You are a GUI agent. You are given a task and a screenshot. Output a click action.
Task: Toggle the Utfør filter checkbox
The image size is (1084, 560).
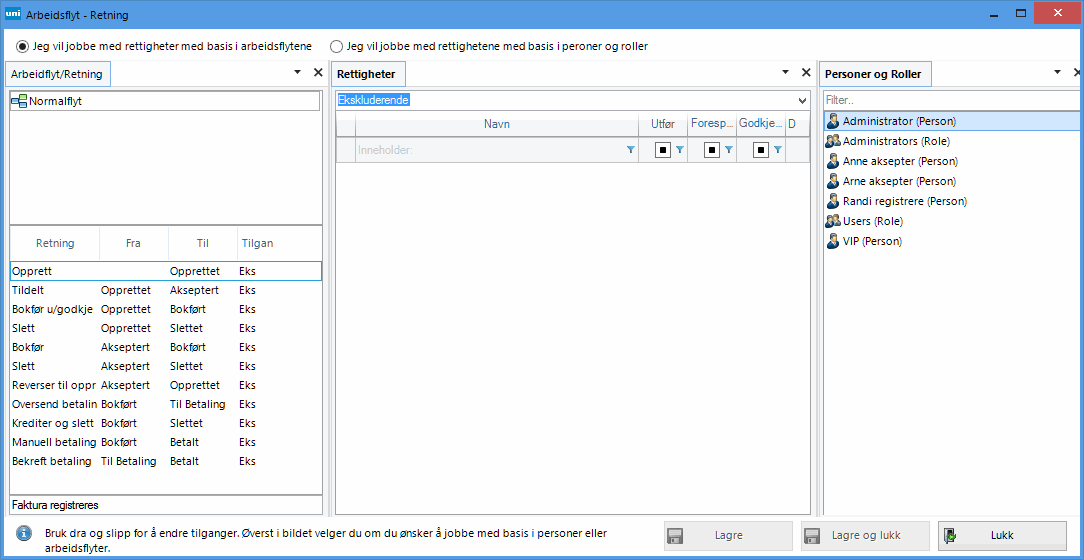pos(662,150)
